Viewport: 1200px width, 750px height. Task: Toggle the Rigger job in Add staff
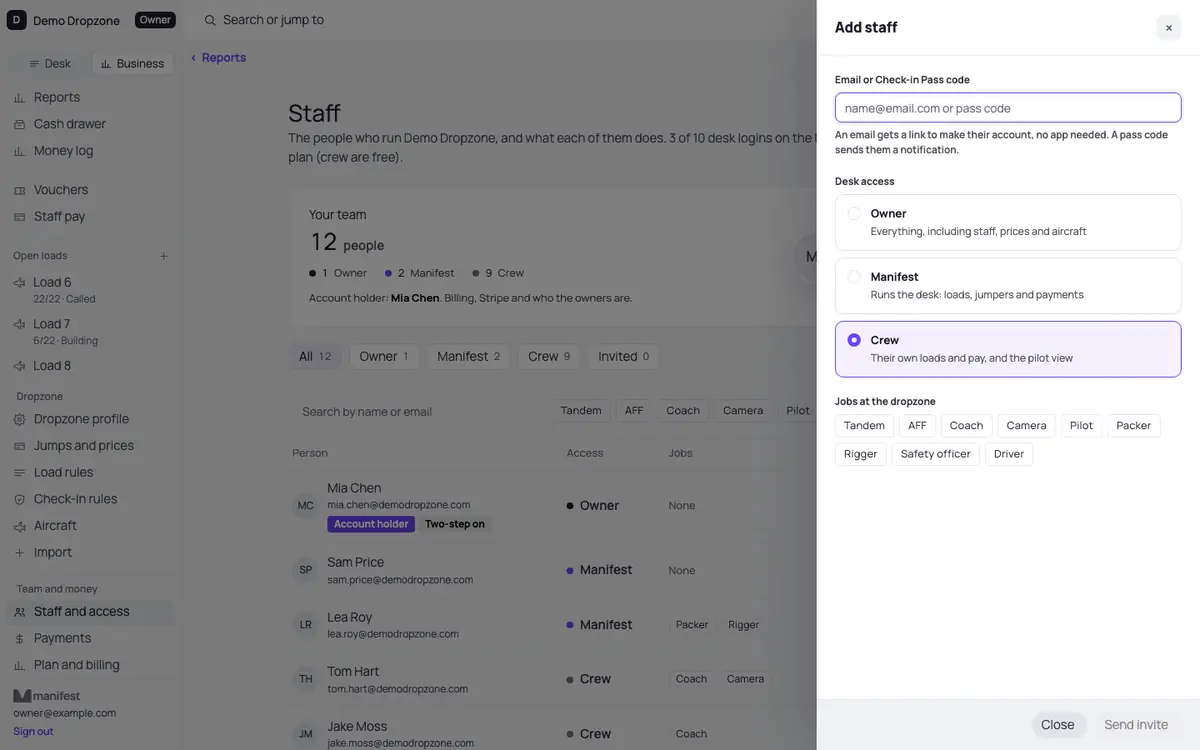(x=860, y=454)
